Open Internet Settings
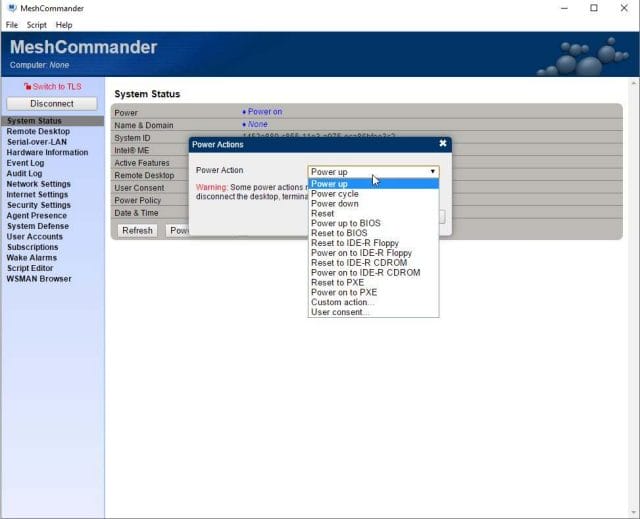 pyautogui.click(x=37, y=195)
